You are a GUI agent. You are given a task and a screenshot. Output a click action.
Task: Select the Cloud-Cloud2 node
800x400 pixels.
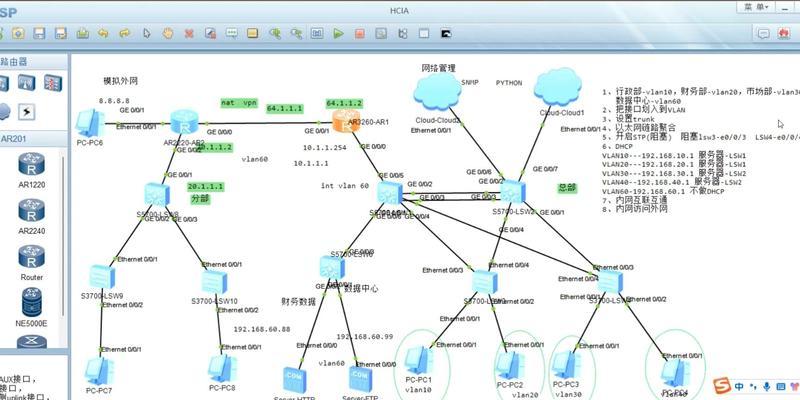tap(437, 92)
